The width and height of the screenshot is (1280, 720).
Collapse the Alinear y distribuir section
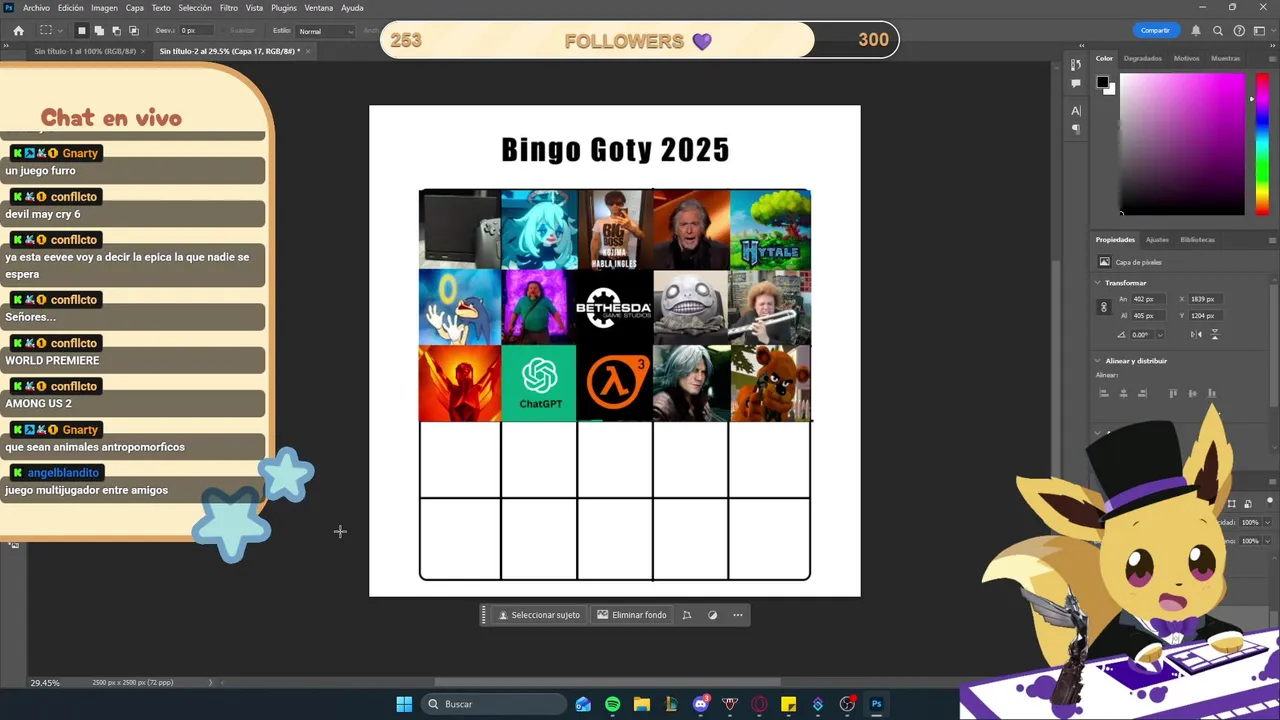point(1098,361)
